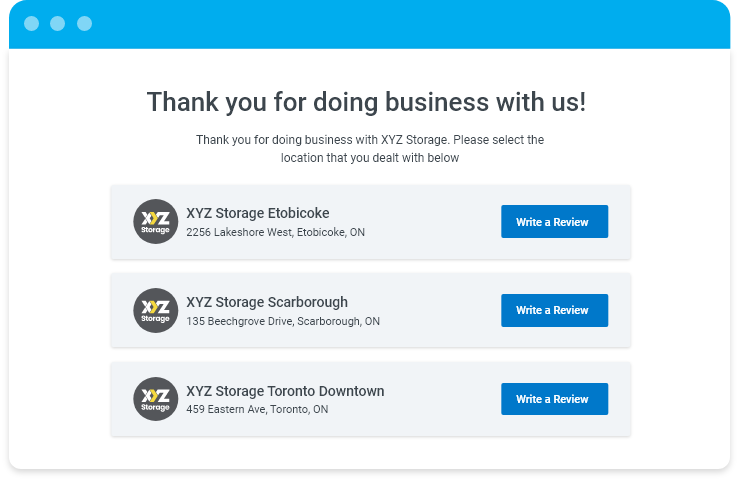739x481 pixels.
Task: Click the first window control dot
Action: tap(32, 23)
